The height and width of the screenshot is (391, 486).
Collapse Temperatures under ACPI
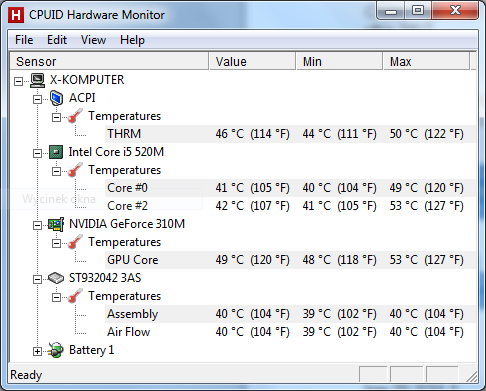click(56, 117)
